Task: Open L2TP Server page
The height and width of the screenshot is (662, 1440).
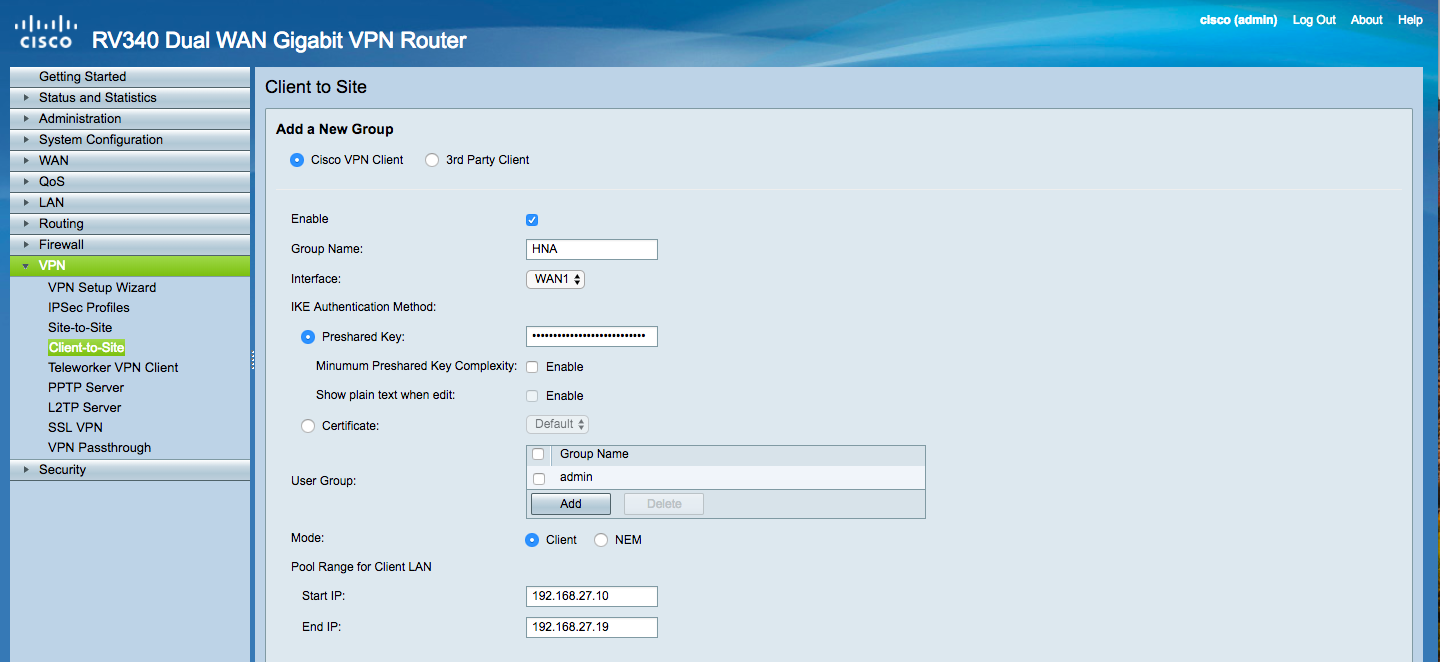Action: tap(85, 408)
